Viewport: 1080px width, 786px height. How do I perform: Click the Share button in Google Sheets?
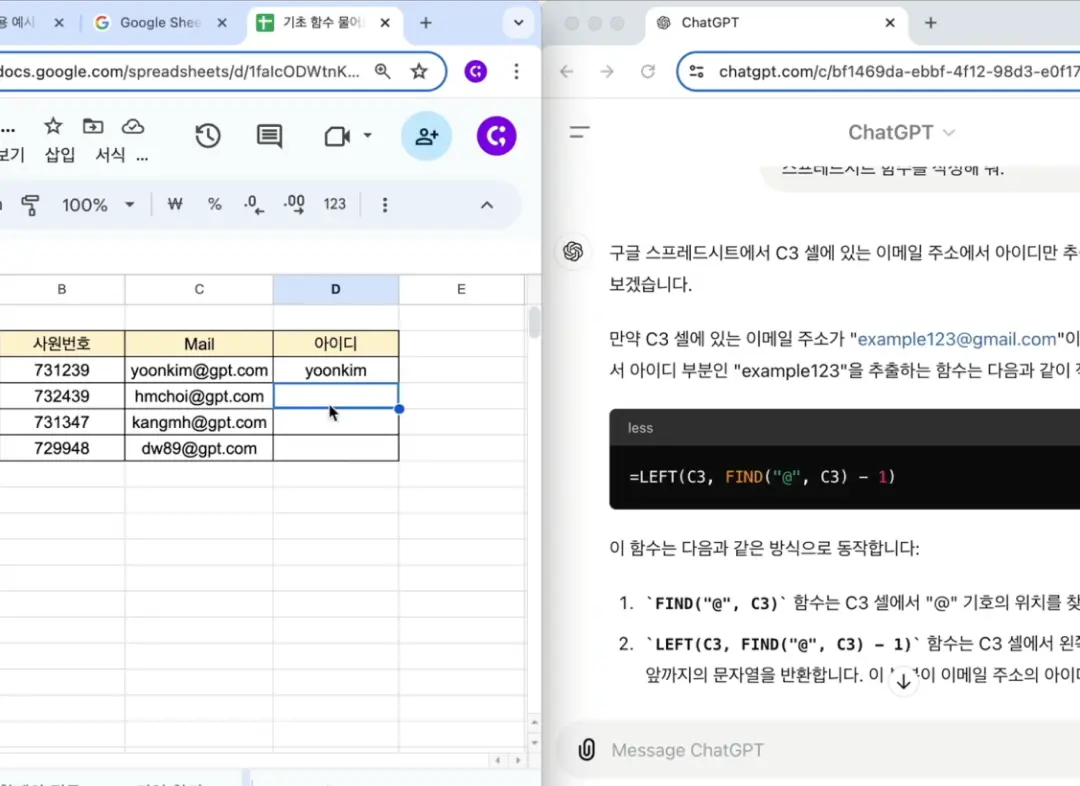[426, 136]
